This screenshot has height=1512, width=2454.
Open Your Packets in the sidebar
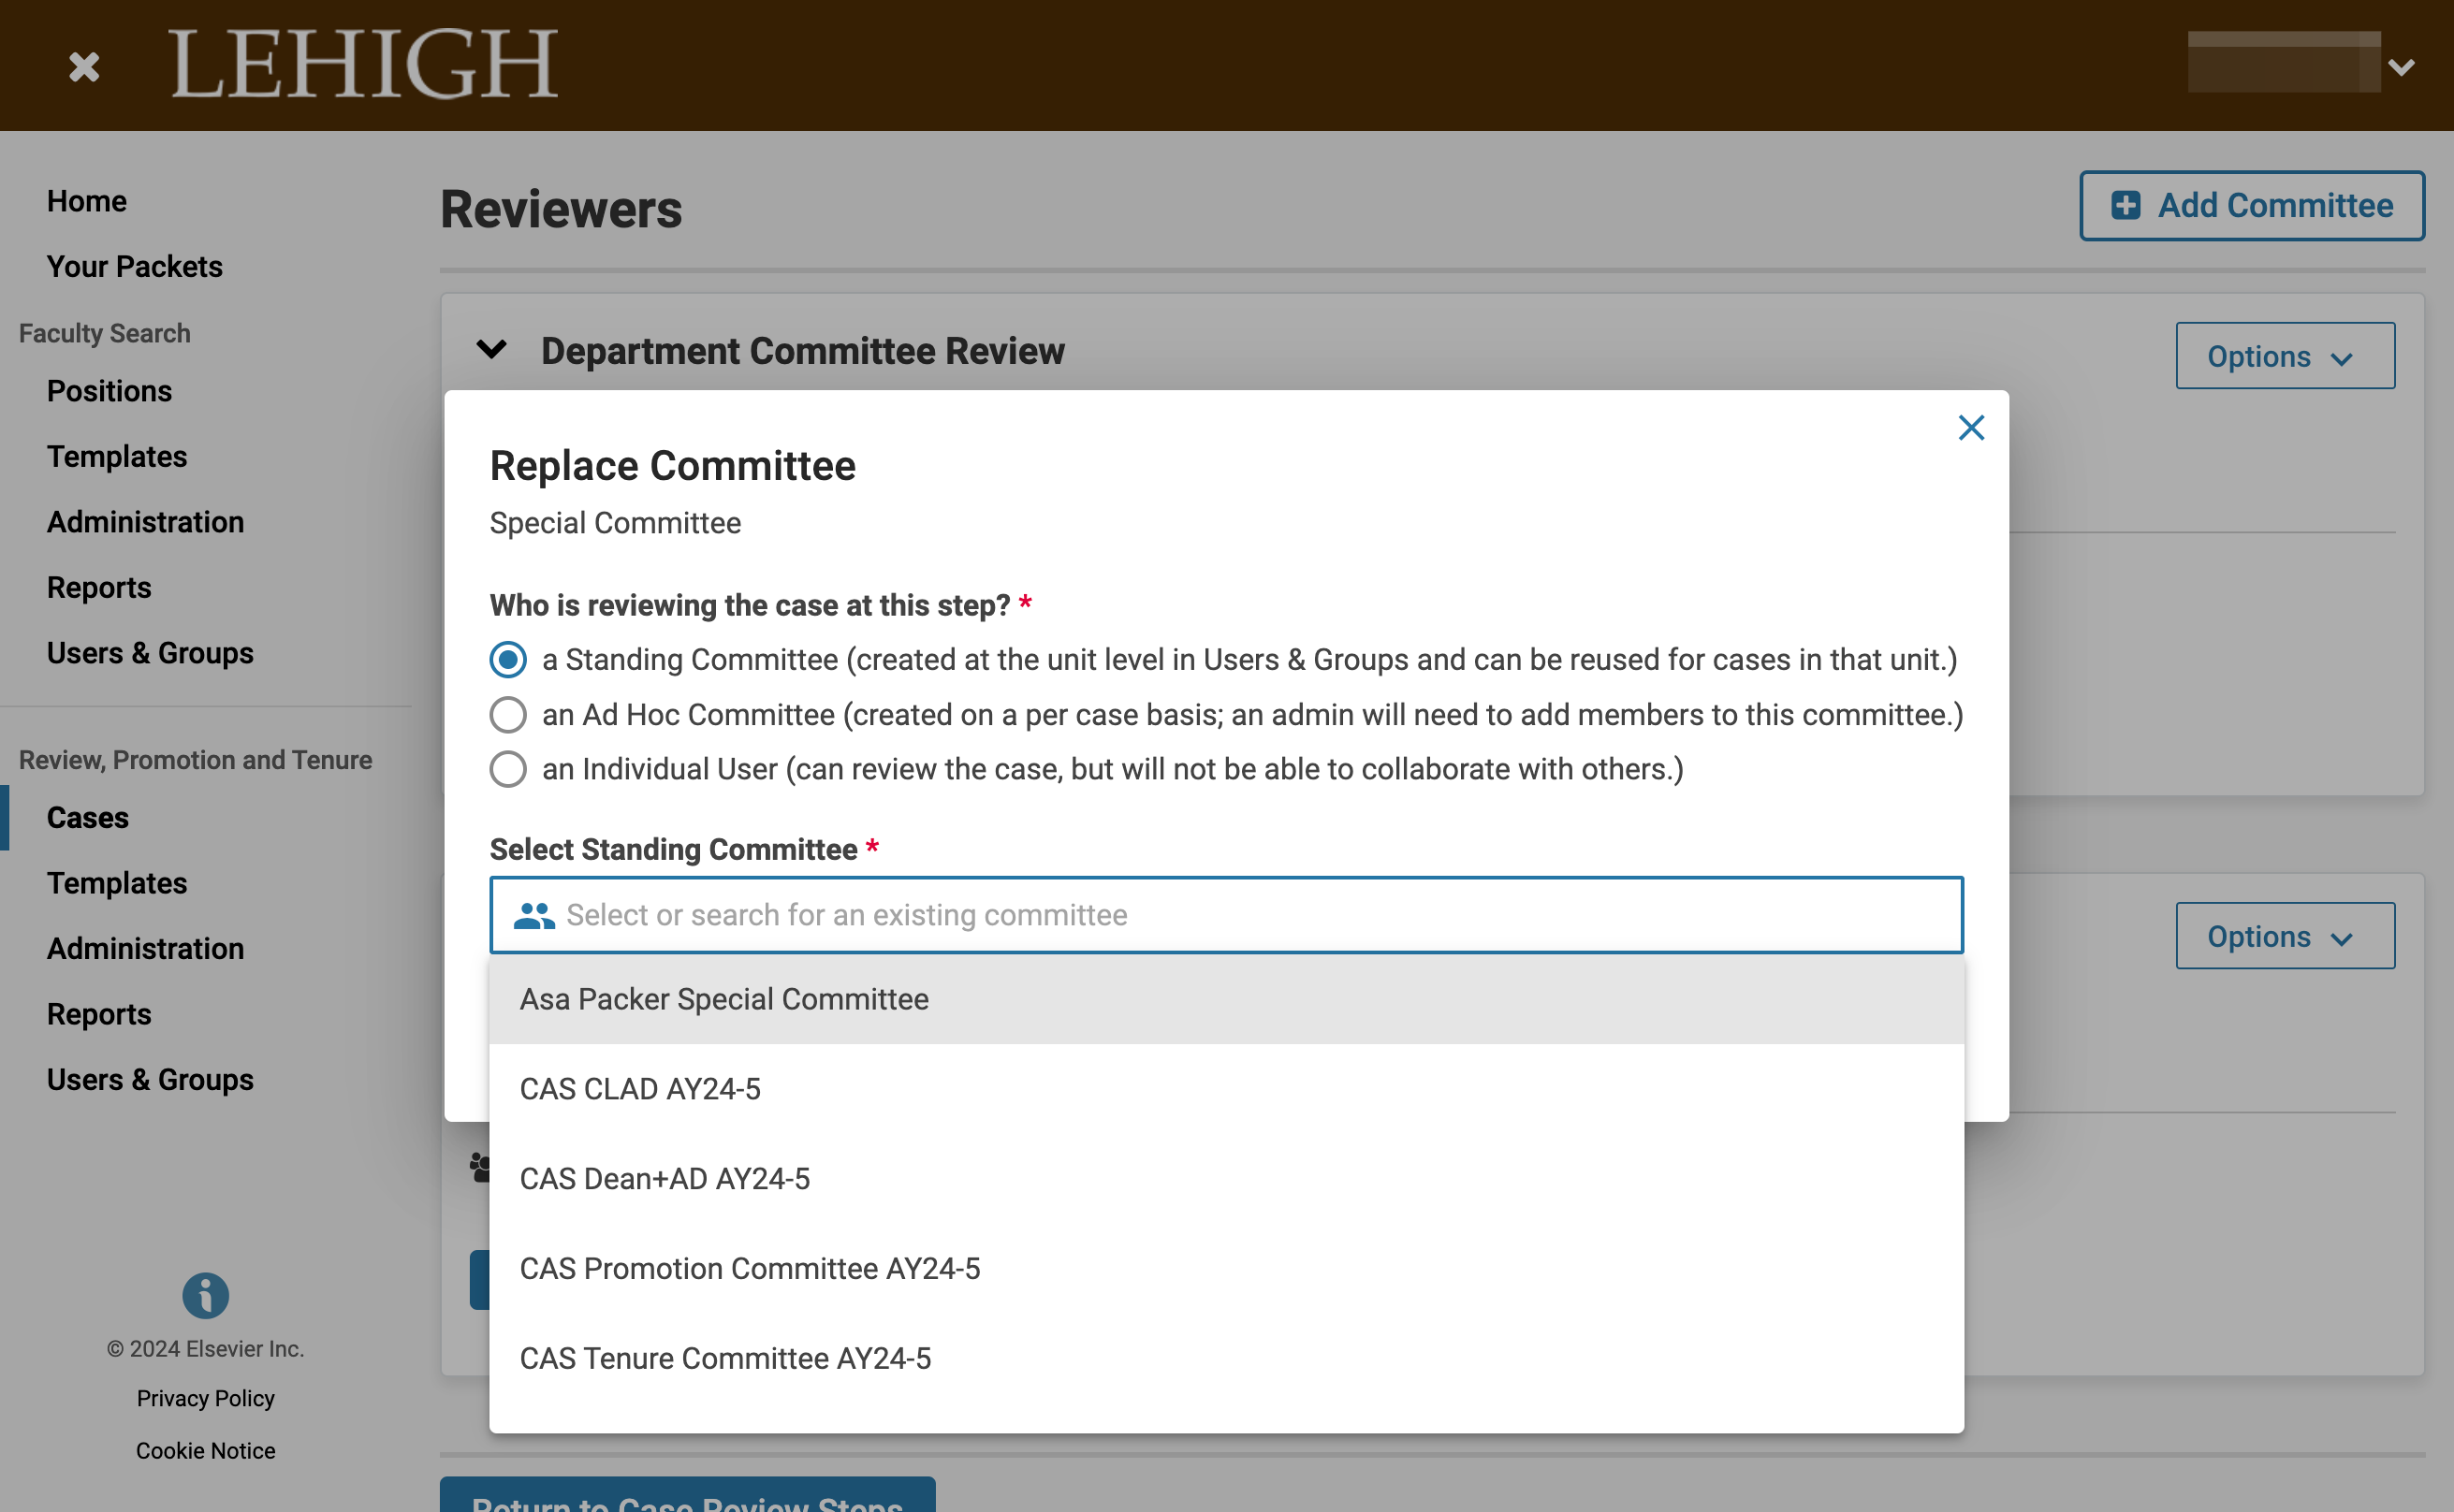pos(135,267)
